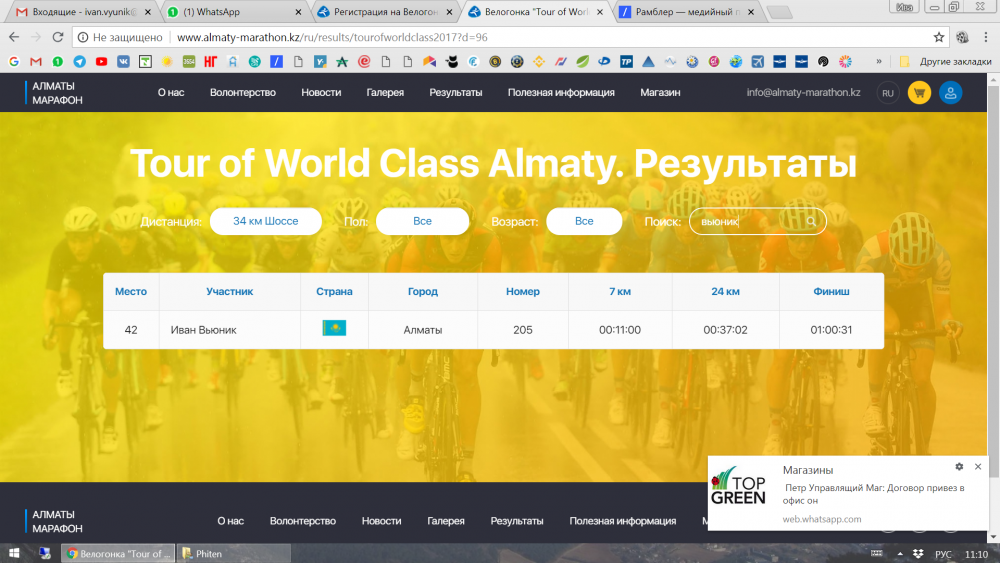Expand the distance dropdown '34 км Шоссе'
Screen dimensions: 1000x563
point(265,221)
